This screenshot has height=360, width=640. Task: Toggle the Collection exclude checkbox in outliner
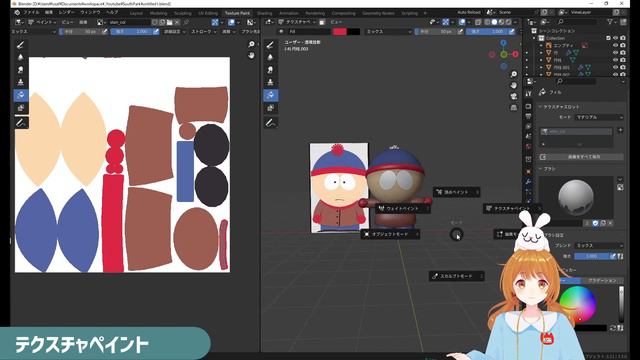click(x=608, y=38)
